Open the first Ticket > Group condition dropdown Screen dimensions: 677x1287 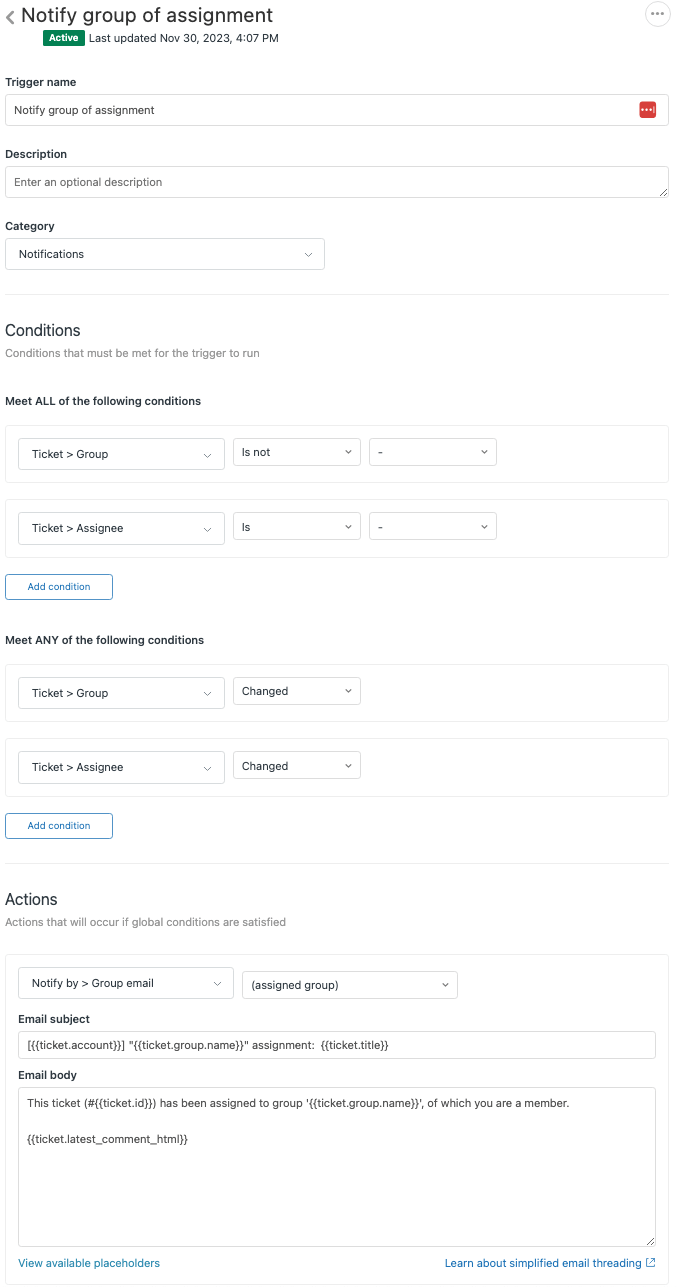120,454
